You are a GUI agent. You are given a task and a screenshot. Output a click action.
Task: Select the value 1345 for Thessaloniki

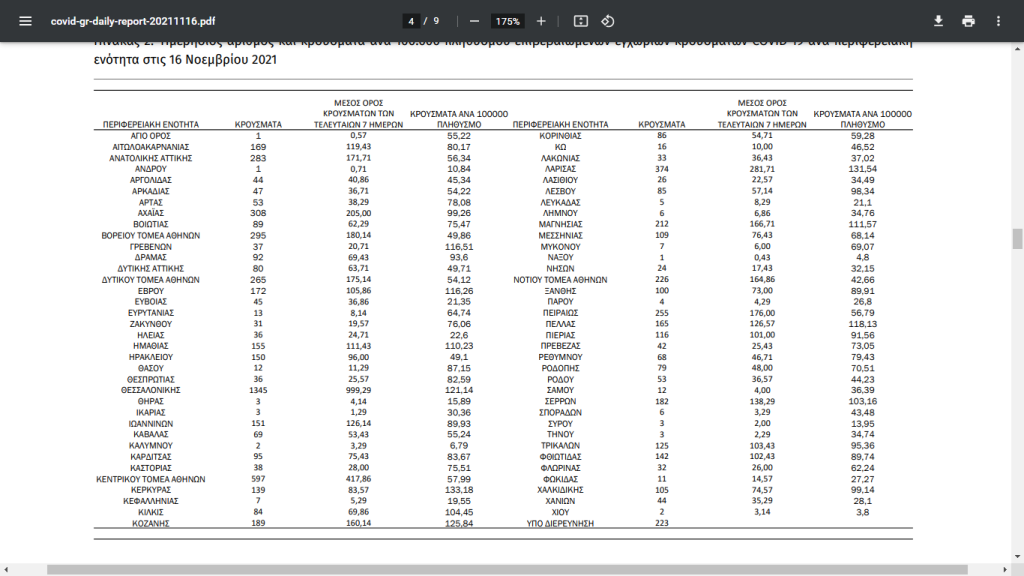[258, 390]
